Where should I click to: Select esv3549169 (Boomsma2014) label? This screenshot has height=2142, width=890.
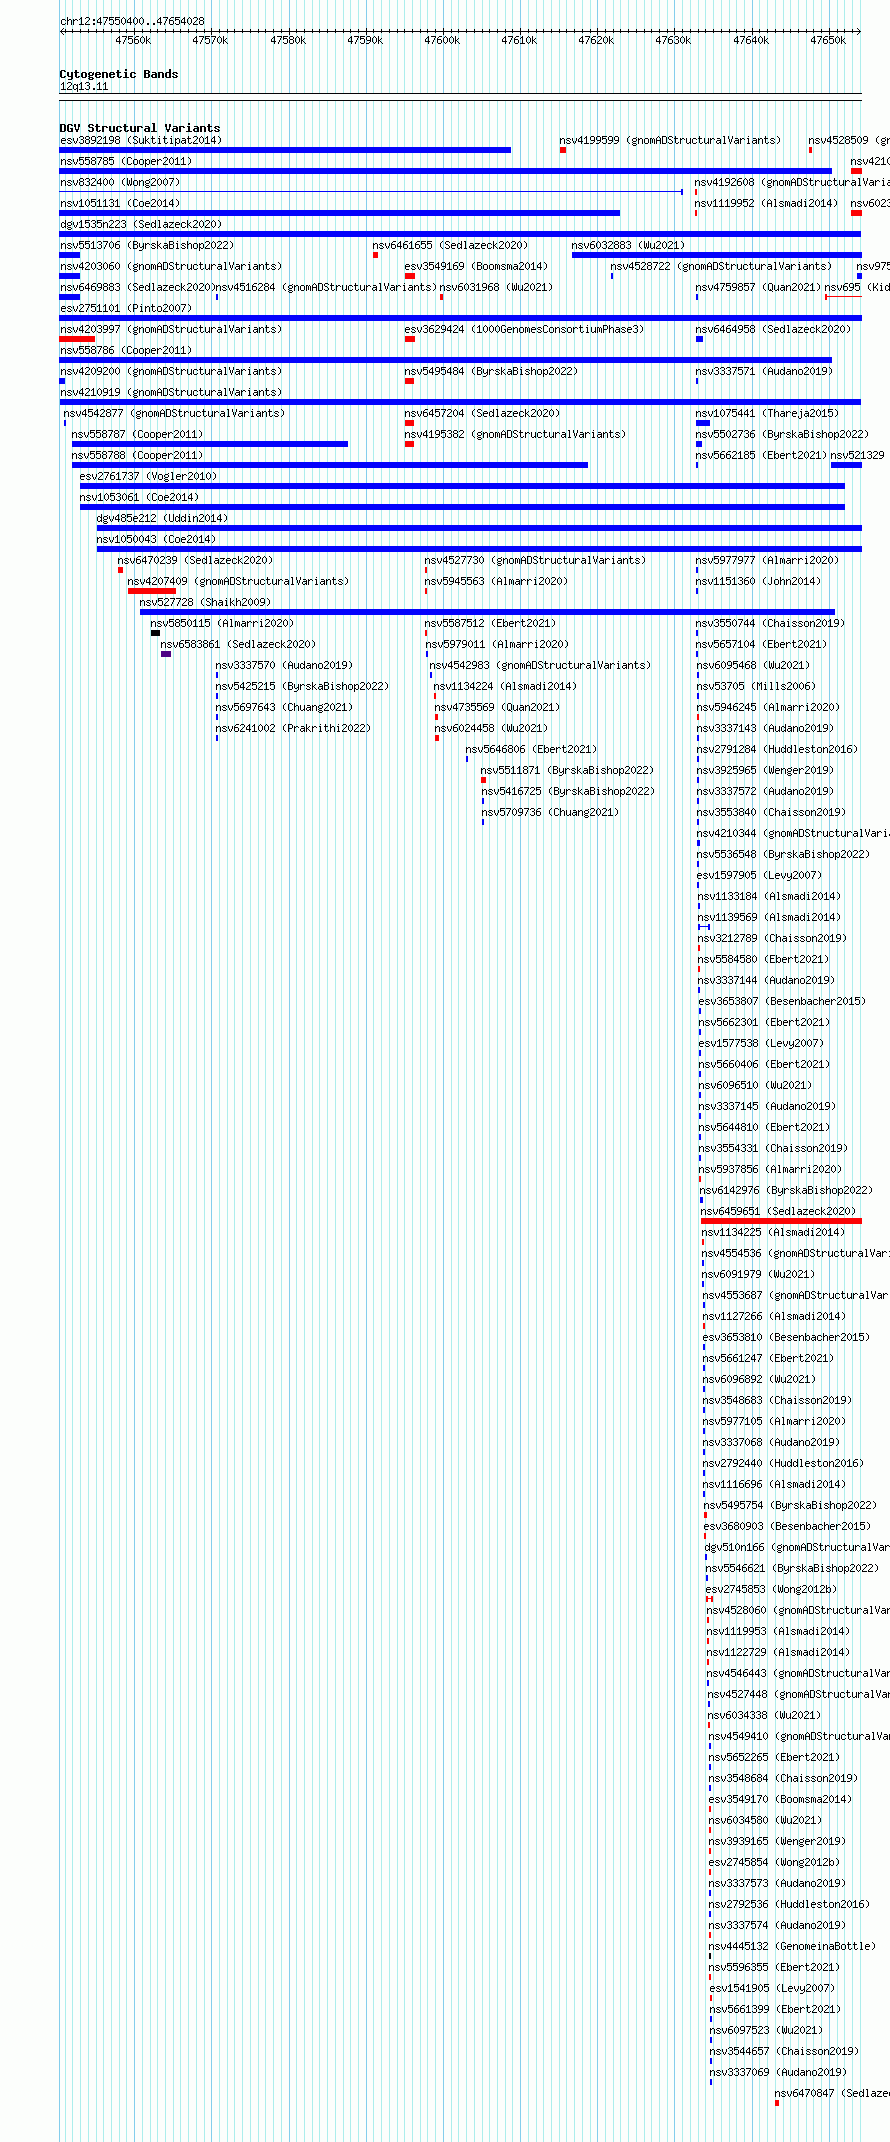[476, 266]
